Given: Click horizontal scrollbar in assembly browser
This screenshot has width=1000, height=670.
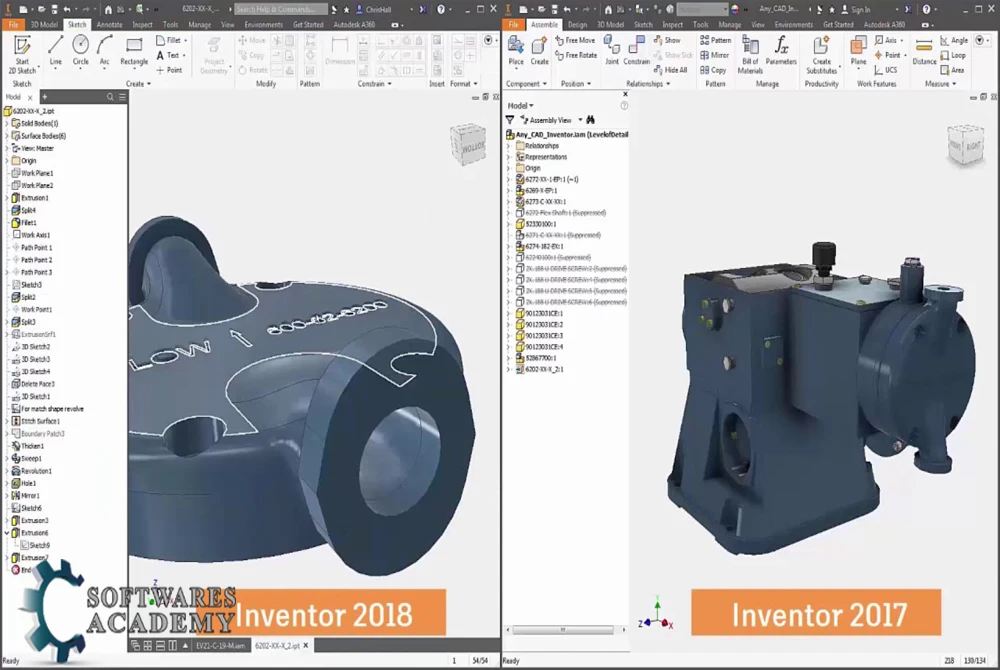Looking at the screenshot, I should click(565, 630).
